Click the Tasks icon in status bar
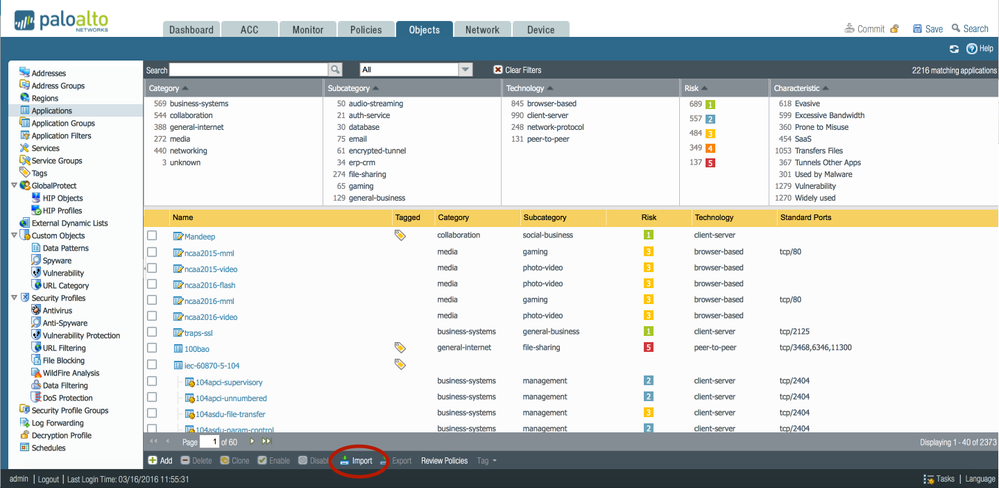 click(929, 479)
